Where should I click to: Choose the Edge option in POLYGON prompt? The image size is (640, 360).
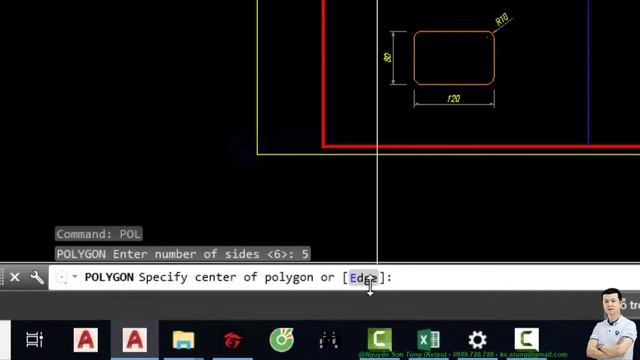(363, 278)
